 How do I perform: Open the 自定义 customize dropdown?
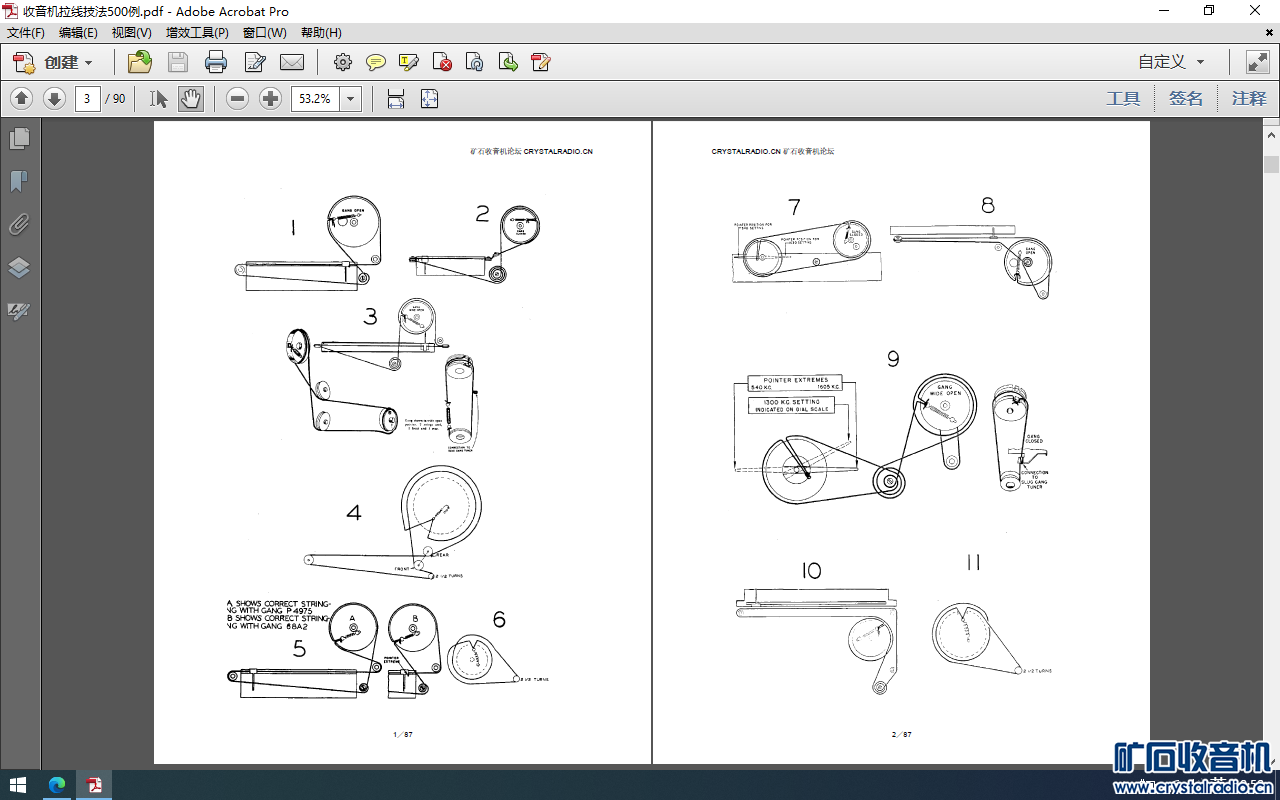1171,62
